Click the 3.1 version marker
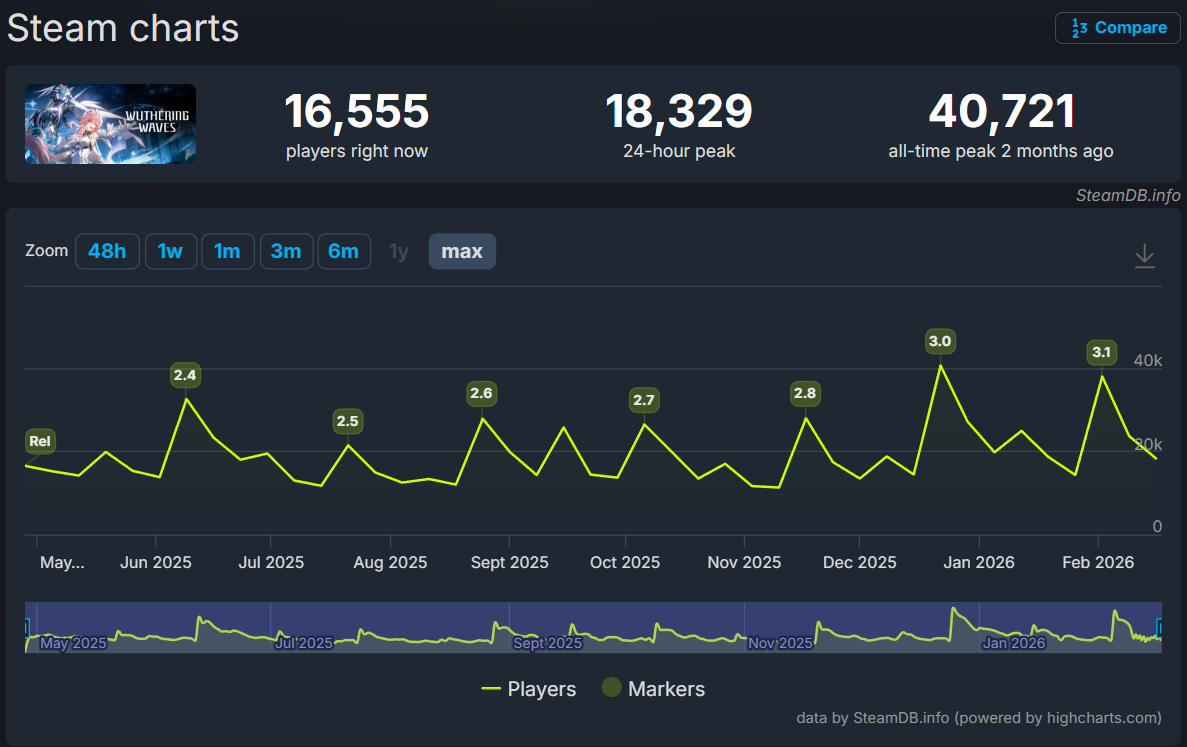Viewport: 1187px width, 747px height. [1101, 352]
